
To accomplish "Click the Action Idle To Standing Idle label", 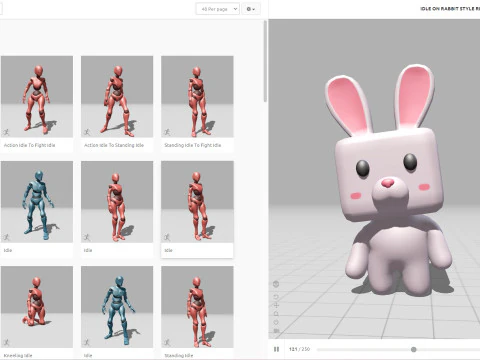I will (x=114, y=145).
